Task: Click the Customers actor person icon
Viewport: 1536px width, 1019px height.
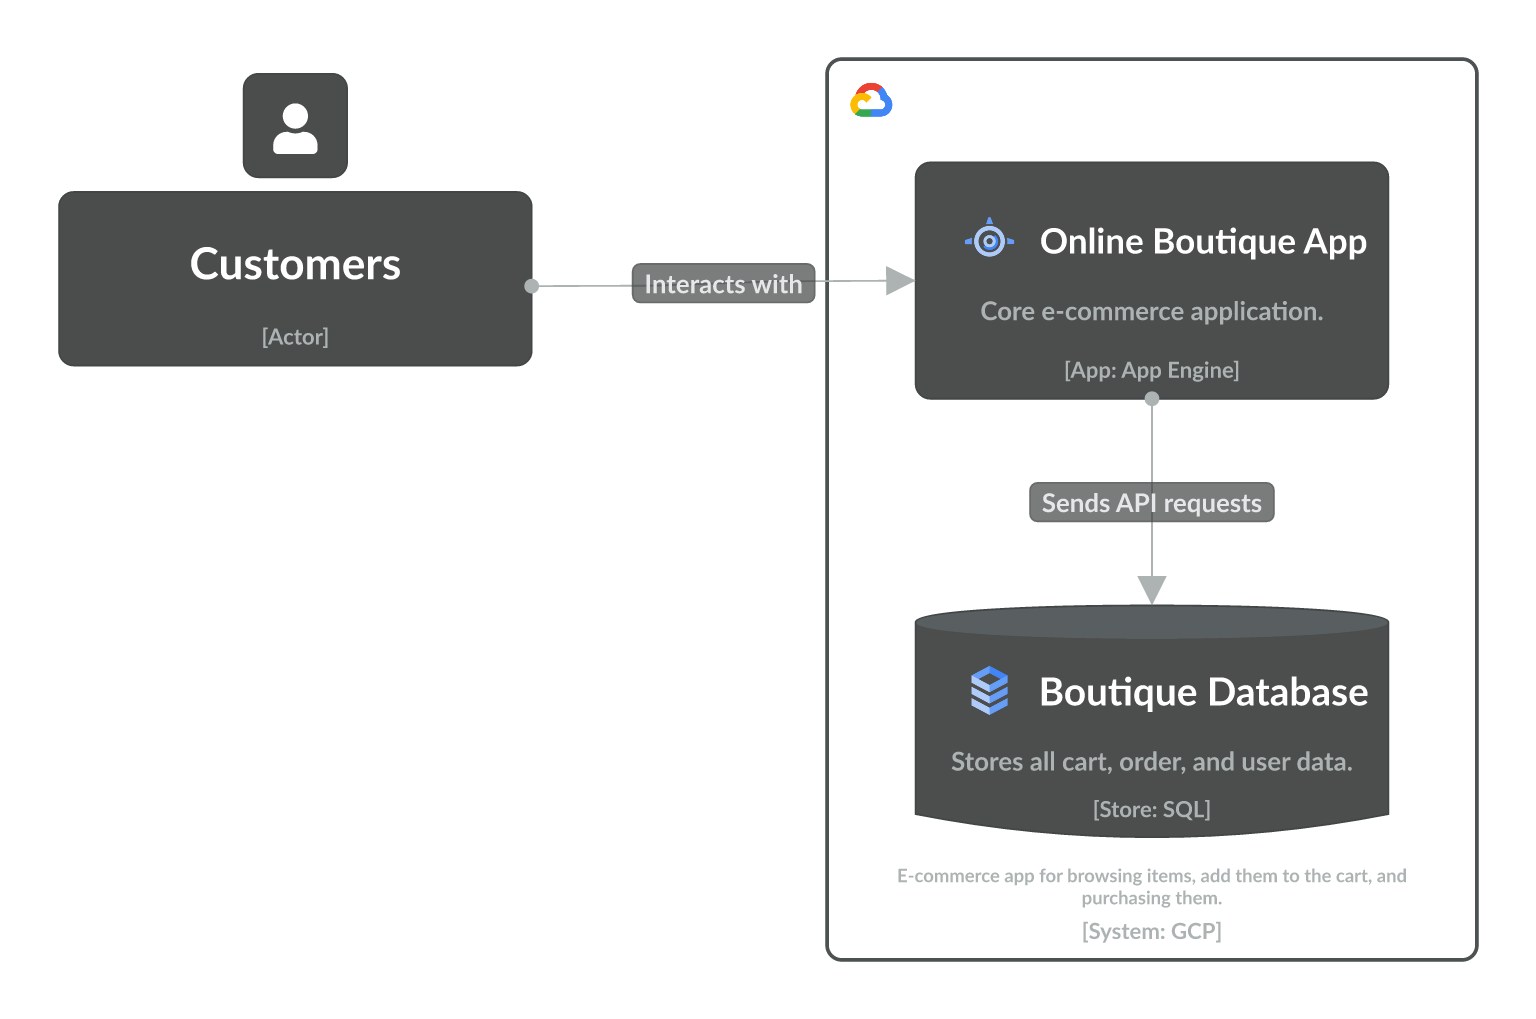Action: 295,126
